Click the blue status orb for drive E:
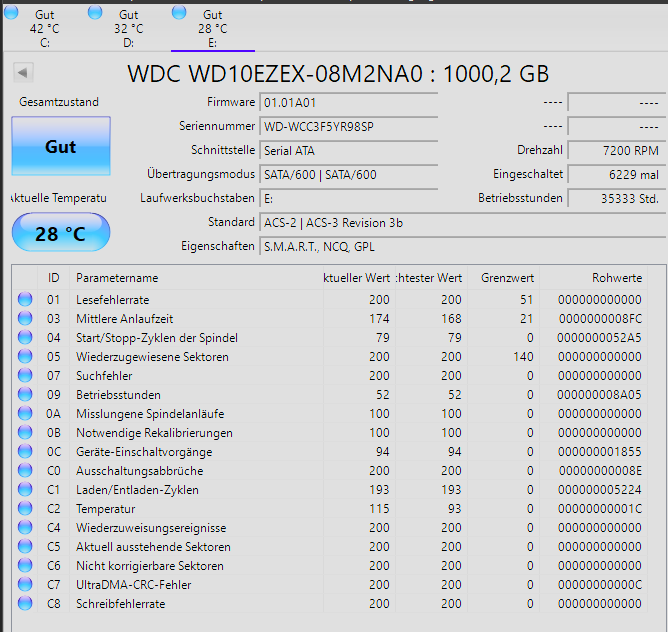This screenshot has height=632, width=668. point(179,12)
